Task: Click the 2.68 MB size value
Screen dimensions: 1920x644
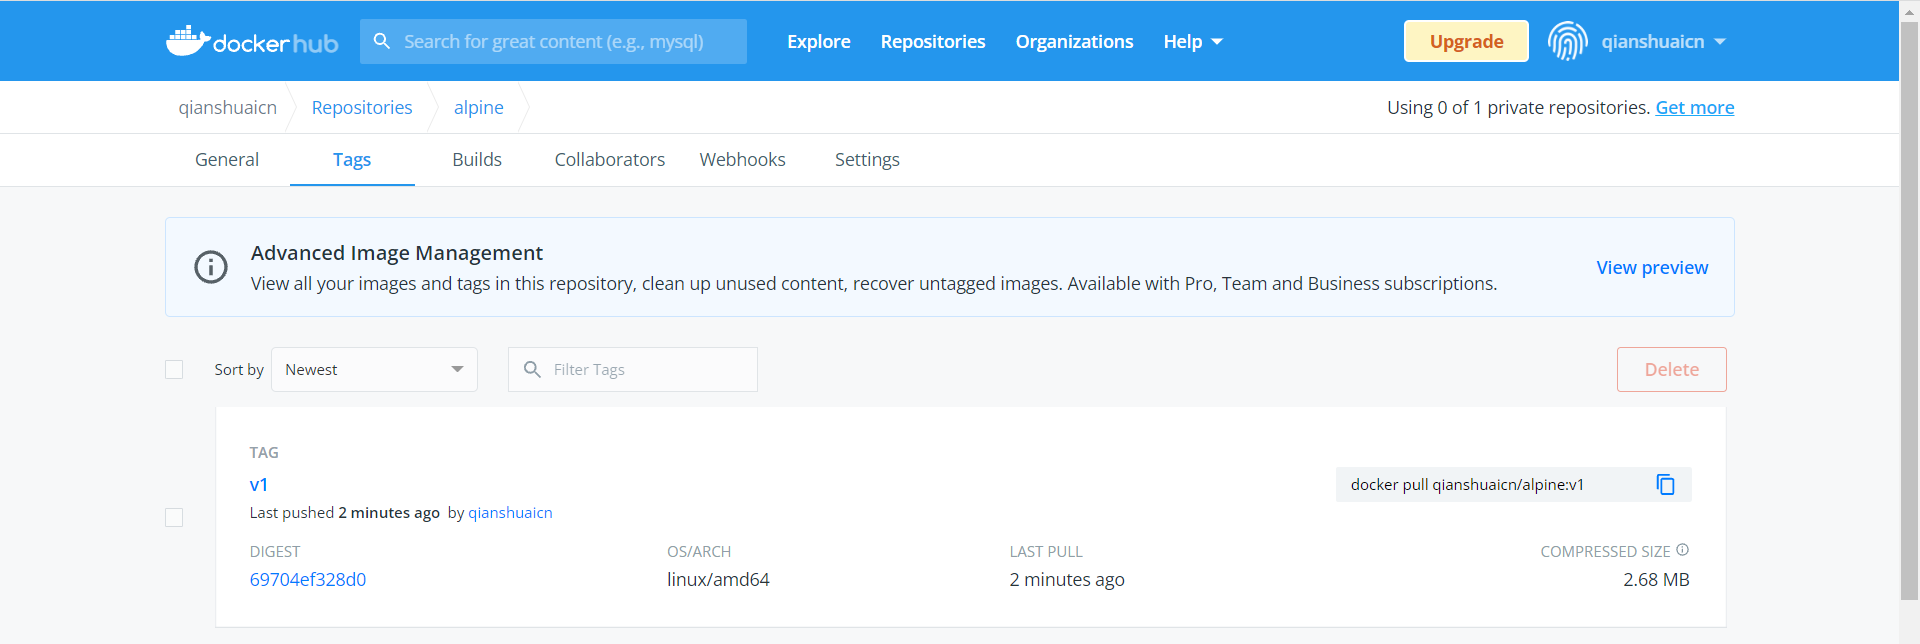Action: coord(1656,579)
